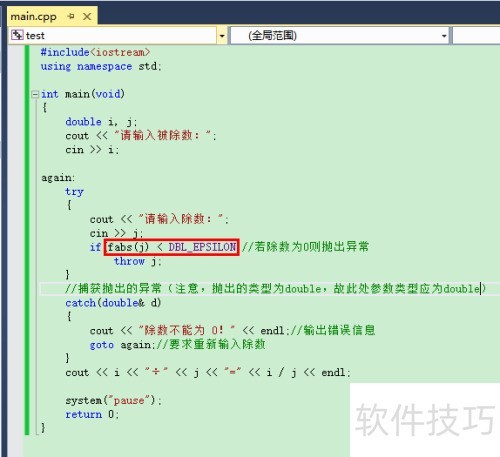Click the again: label
This screenshot has width=500, height=457.
(x=58, y=178)
